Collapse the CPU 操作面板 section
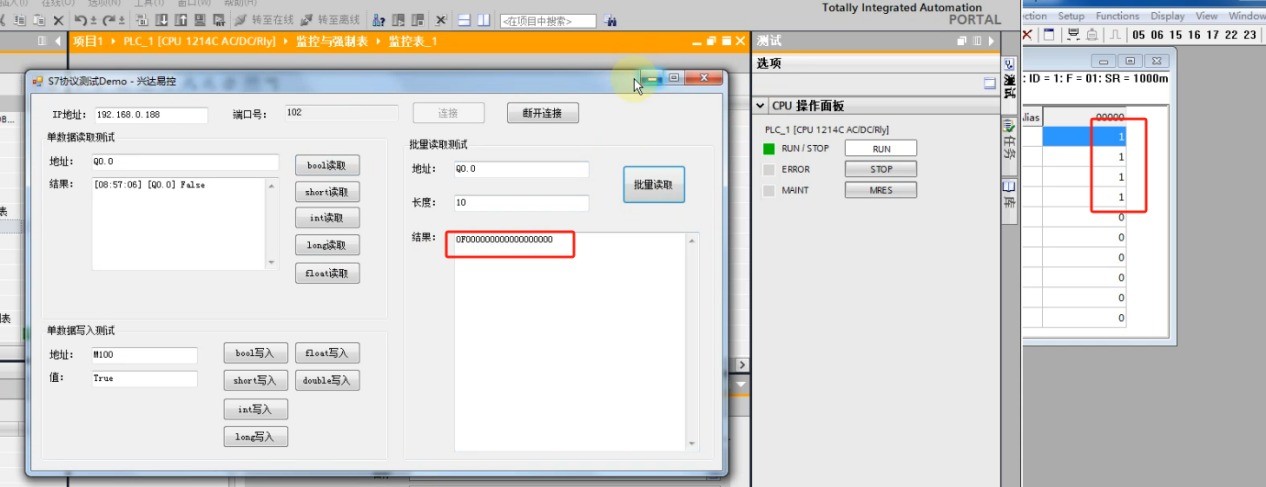This screenshot has height=487, width=1266. pyautogui.click(x=761, y=106)
